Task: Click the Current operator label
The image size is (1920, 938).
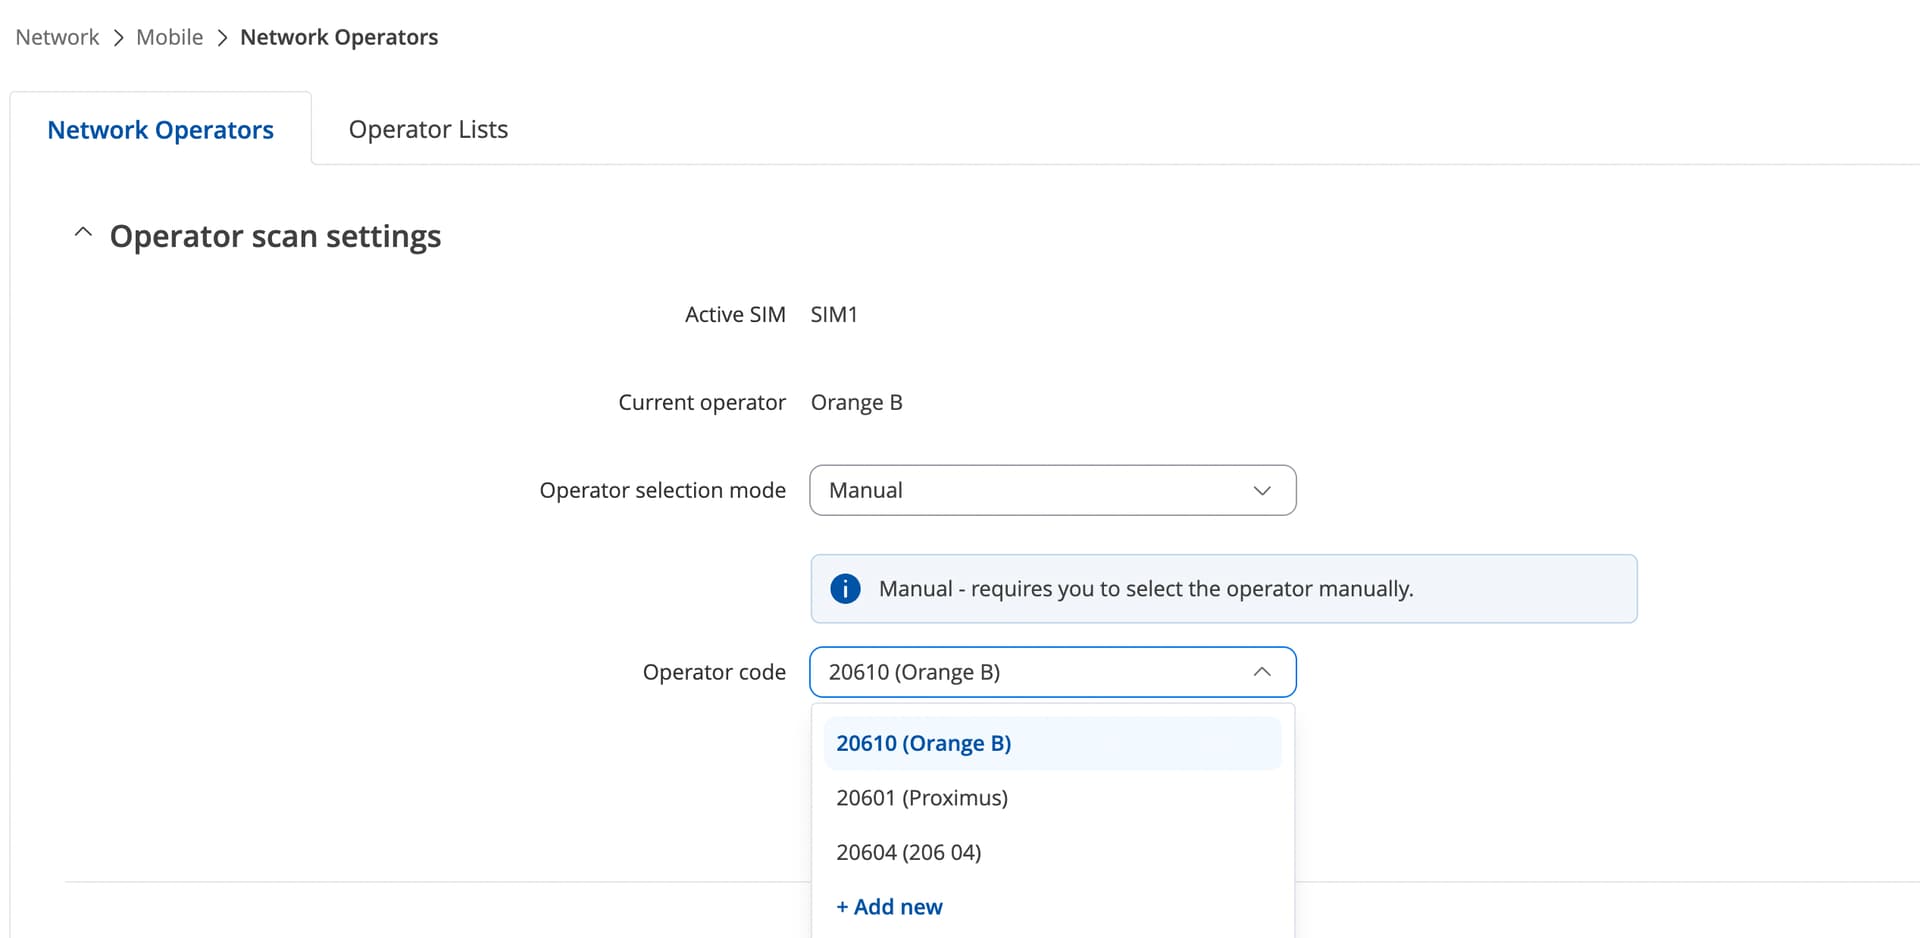Action: 702,402
